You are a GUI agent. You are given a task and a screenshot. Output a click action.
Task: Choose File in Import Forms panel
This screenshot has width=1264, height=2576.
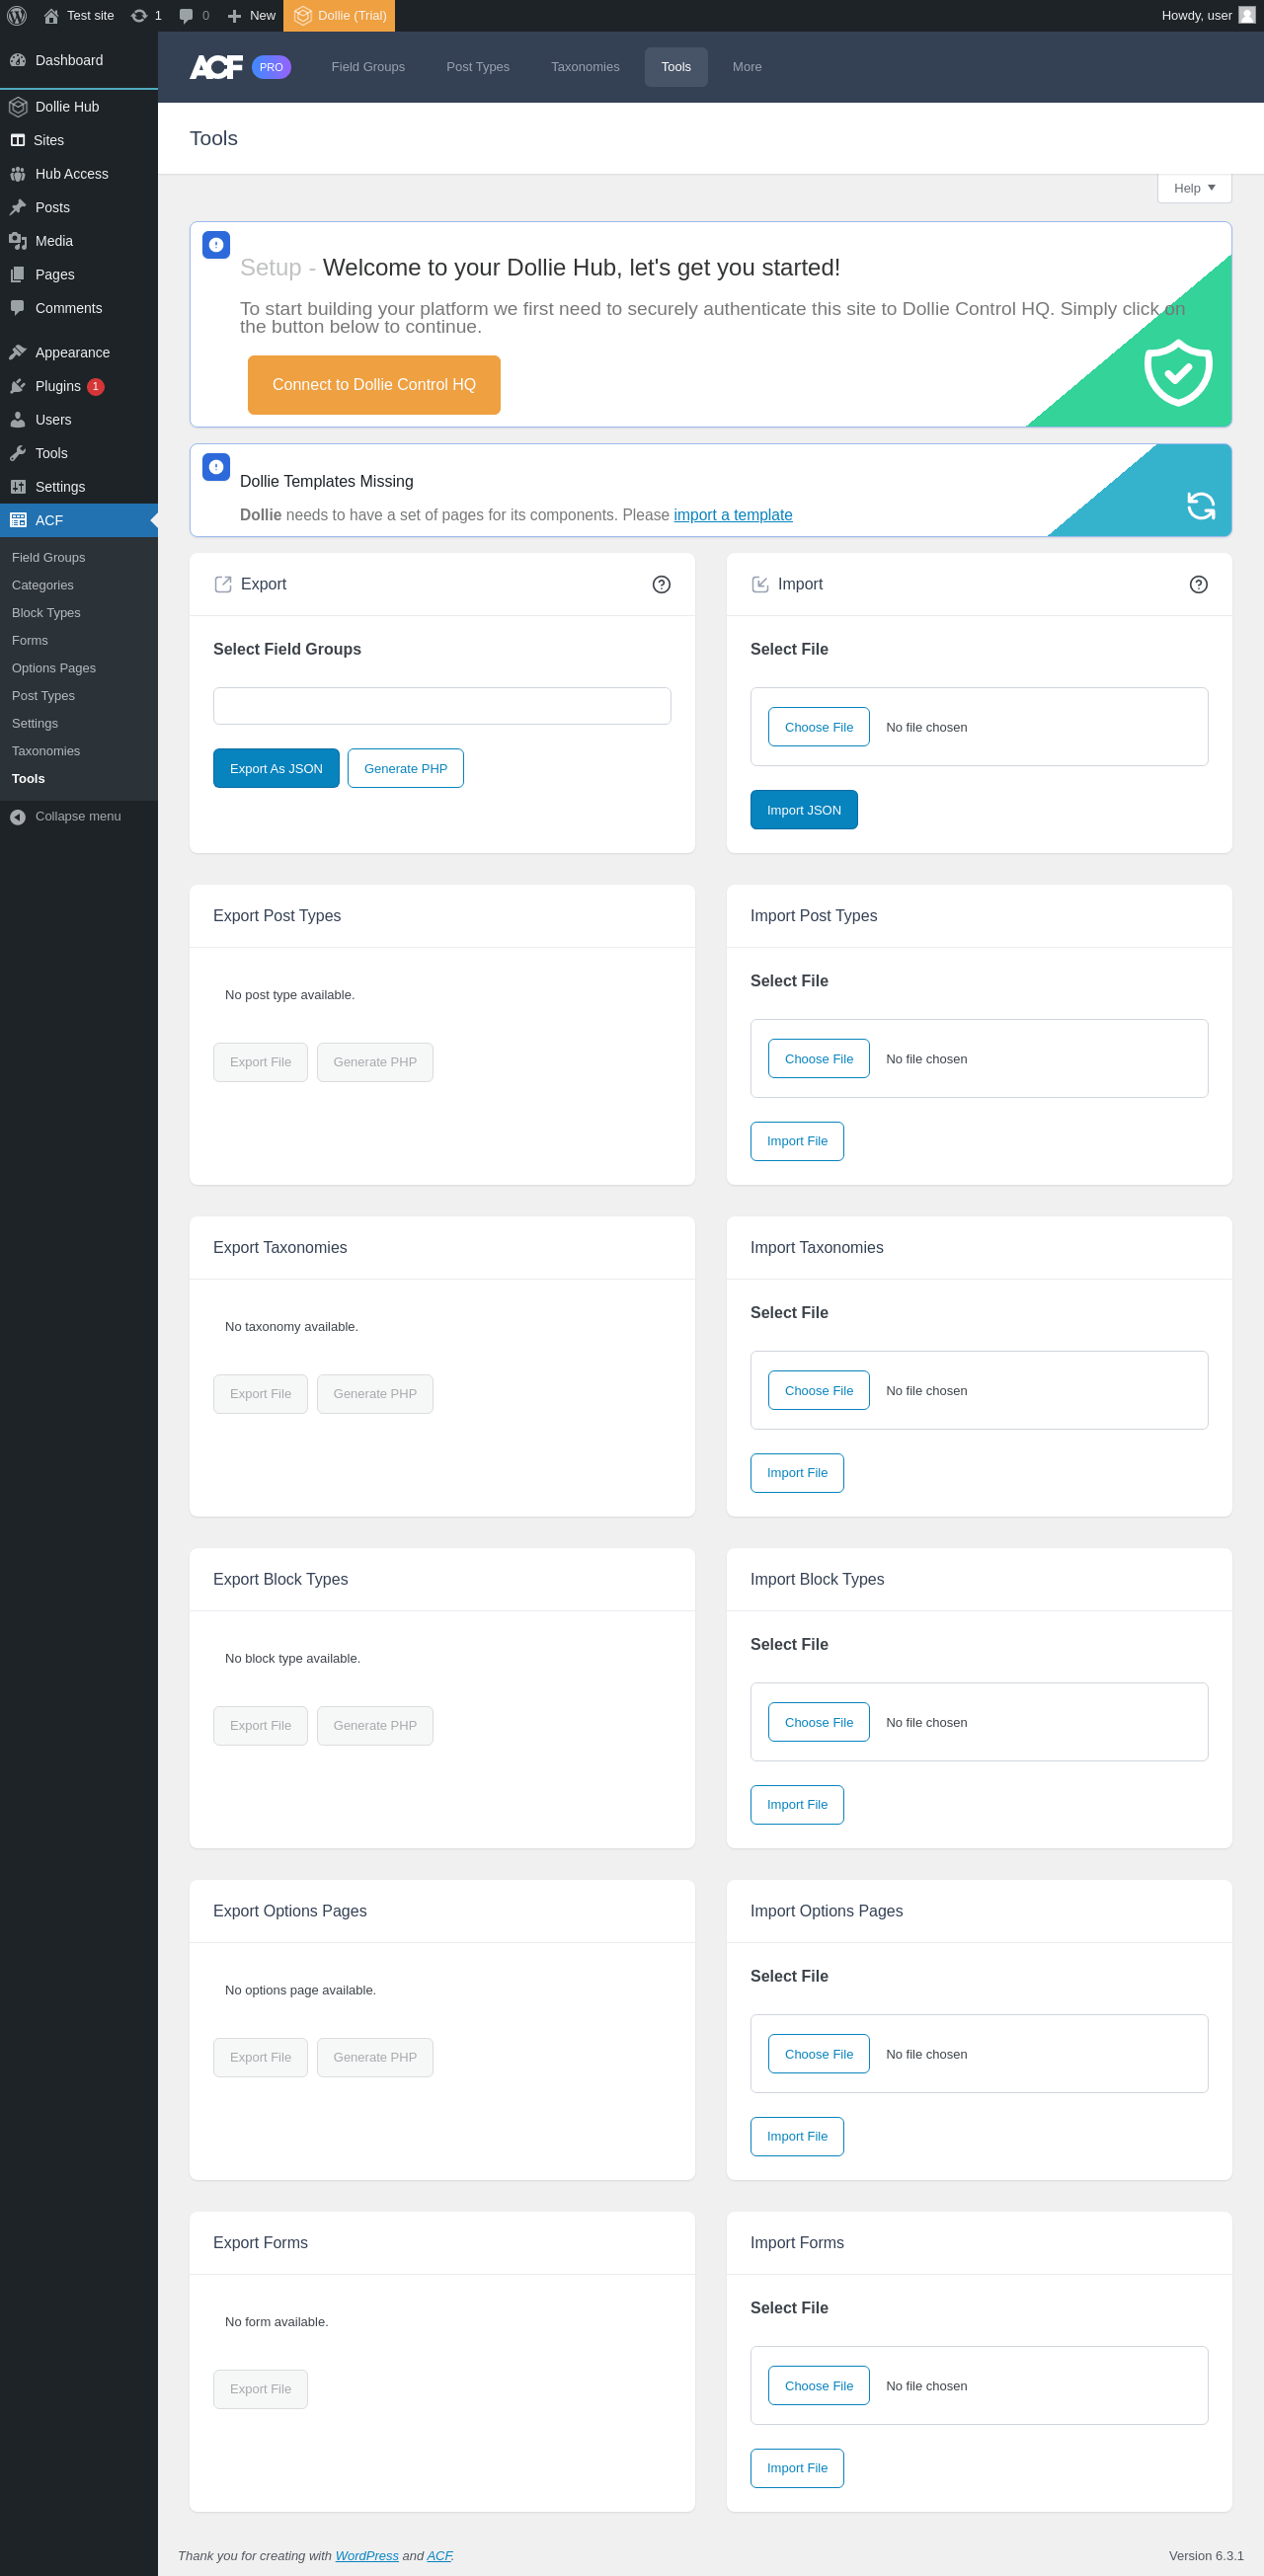pos(819,2385)
